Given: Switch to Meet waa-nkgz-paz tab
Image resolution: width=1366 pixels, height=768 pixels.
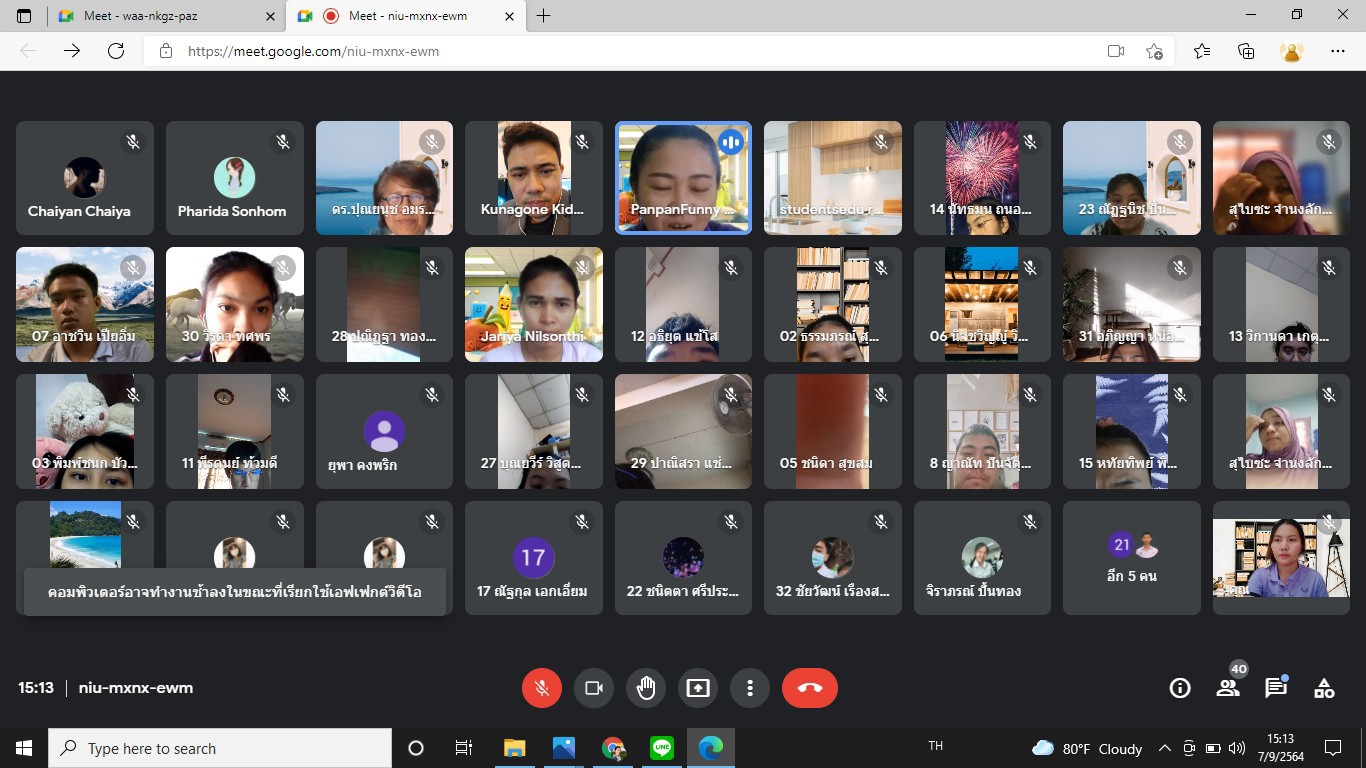Looking at the screenshot, I should click(167, 16).
